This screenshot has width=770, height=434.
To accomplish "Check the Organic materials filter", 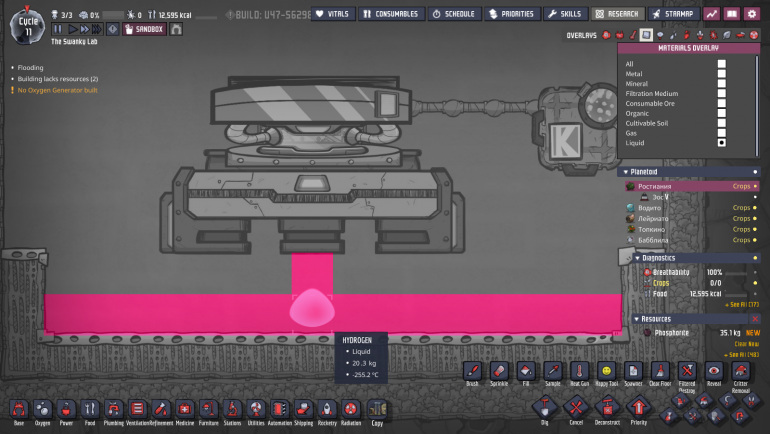I will (721, 113).
